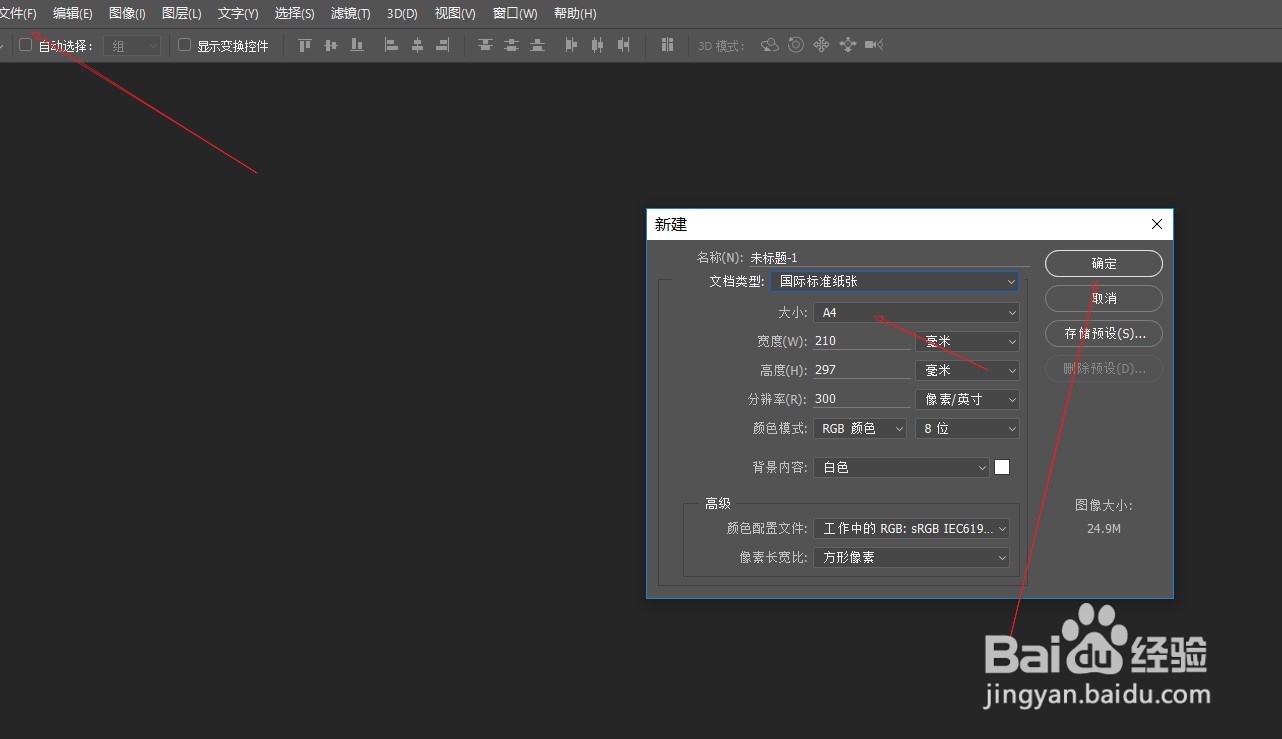
Task: Open the 大小 A4 dropdown
Action: (x=916, y=313)
